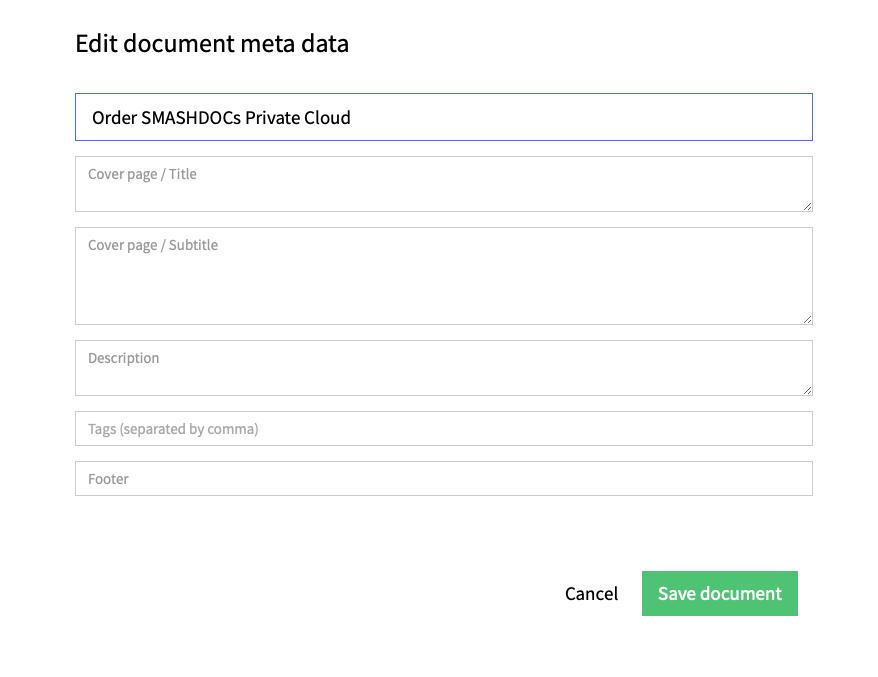Screen dimensions: 878x677
Task: Focus the Footer input field
Action: pyautogui.click(x=443, y=479)
